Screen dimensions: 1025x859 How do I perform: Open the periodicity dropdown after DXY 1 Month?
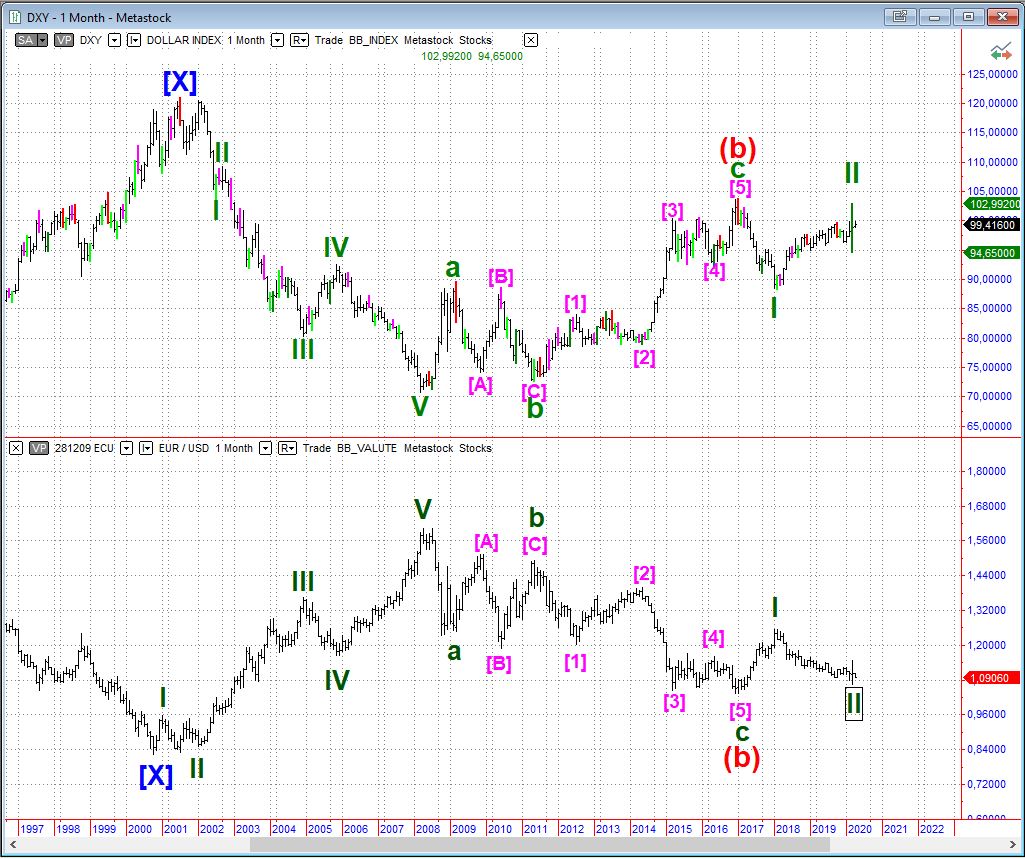[277, 40]
